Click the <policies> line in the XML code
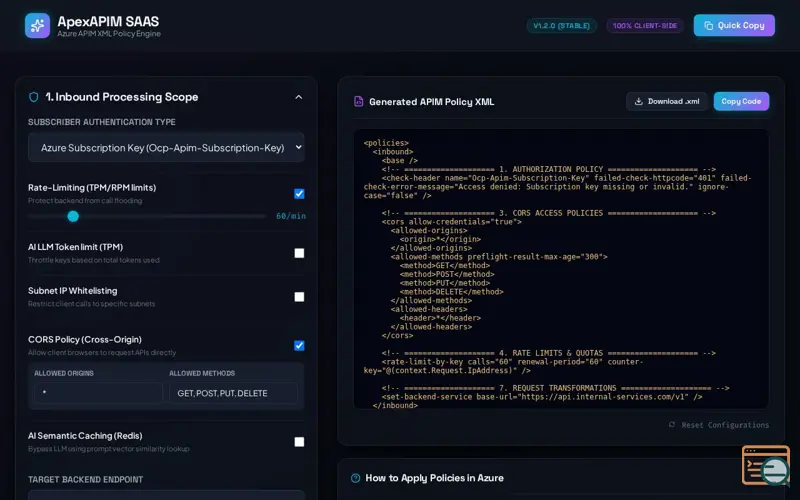The width and height of the screenshot is (800, 500). [386, 143]
